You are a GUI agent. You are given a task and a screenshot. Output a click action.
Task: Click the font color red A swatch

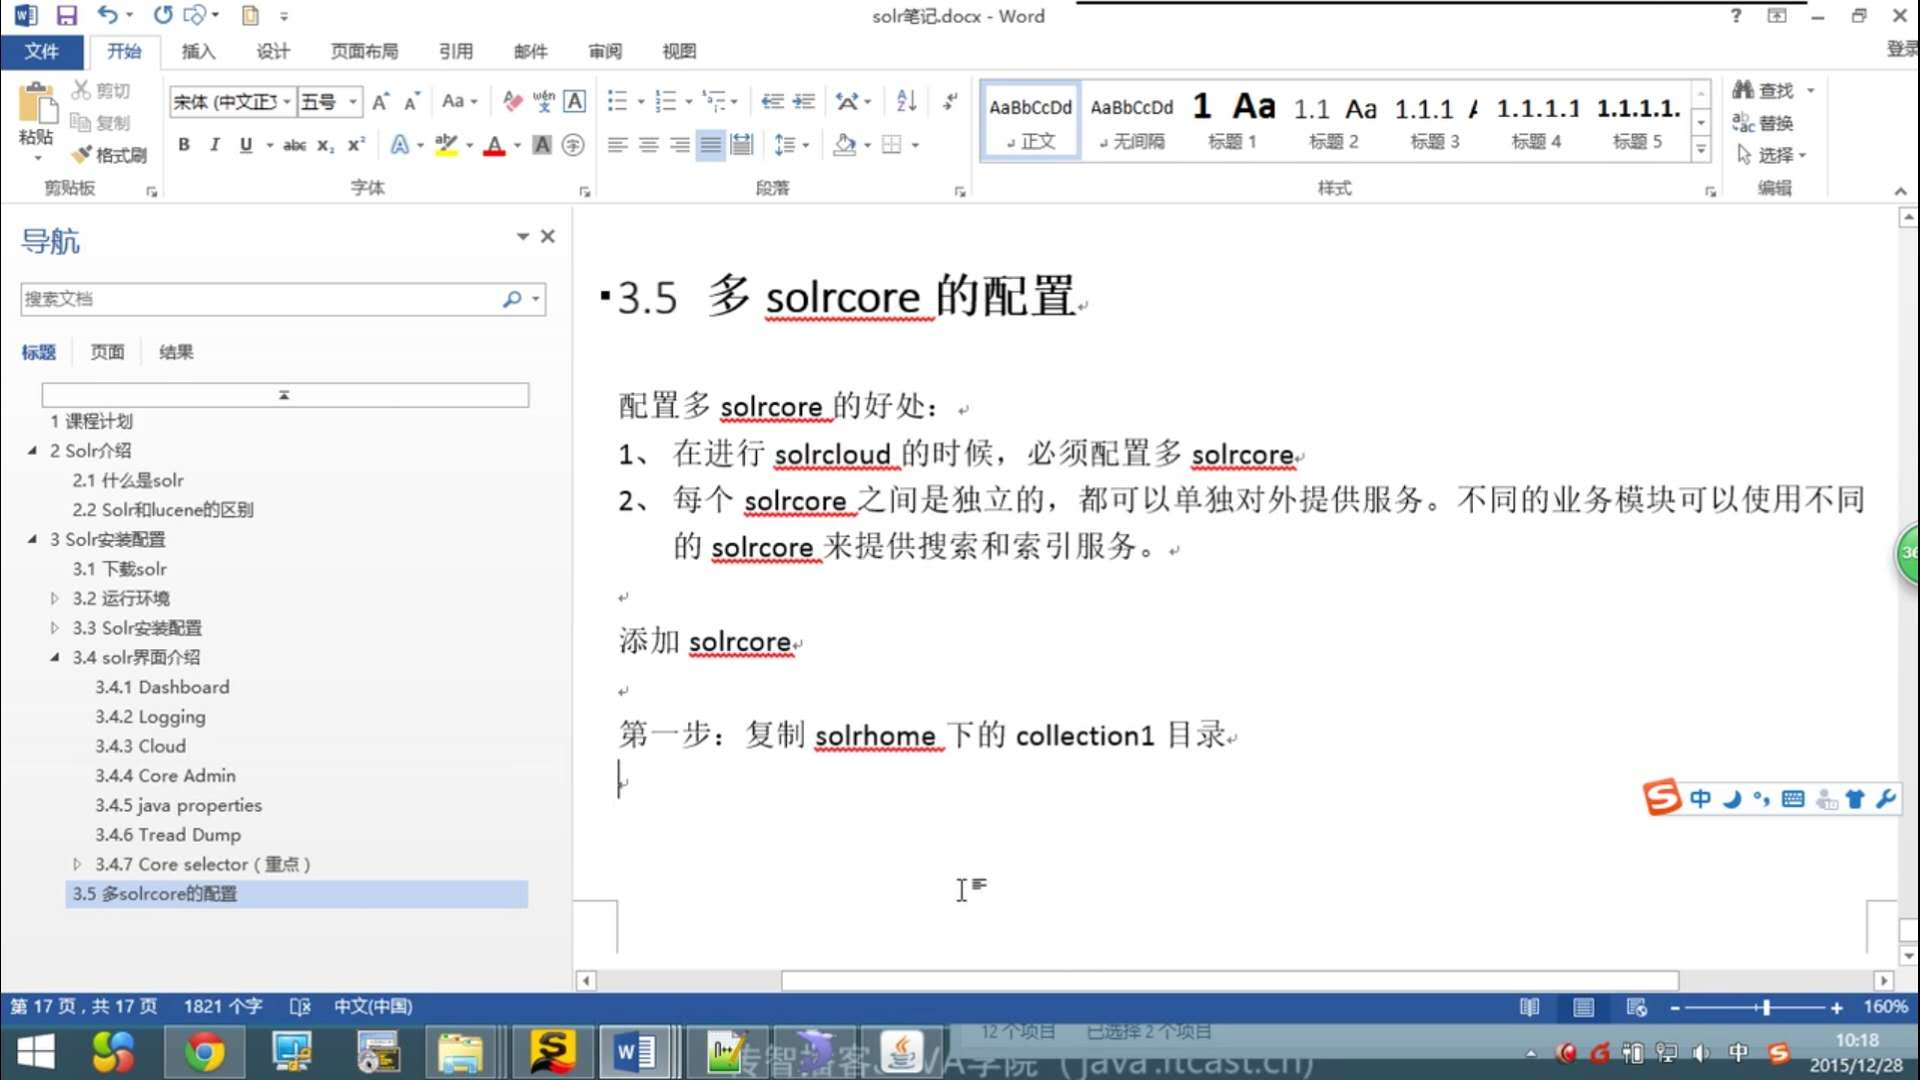pos(494,145)
